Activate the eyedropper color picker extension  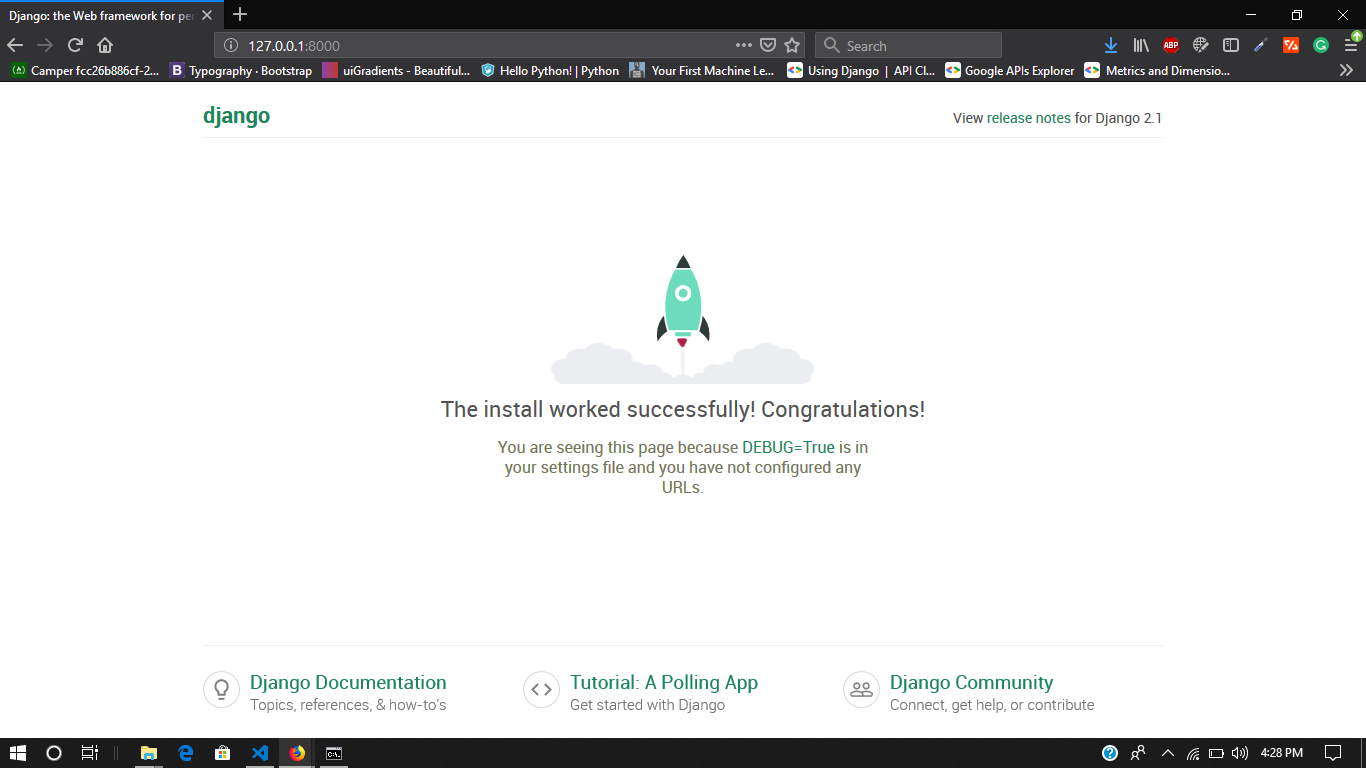pyautogui.click(x=1261, y=45)
